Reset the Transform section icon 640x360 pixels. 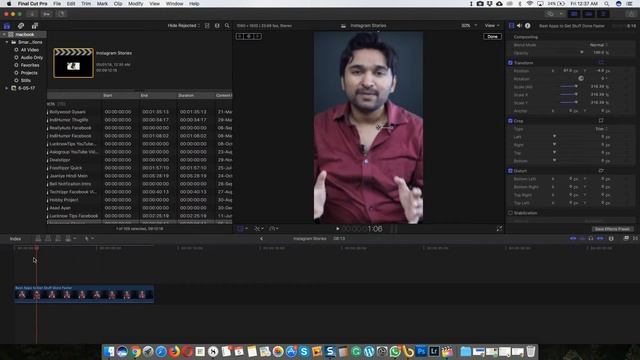click(601, 63)
